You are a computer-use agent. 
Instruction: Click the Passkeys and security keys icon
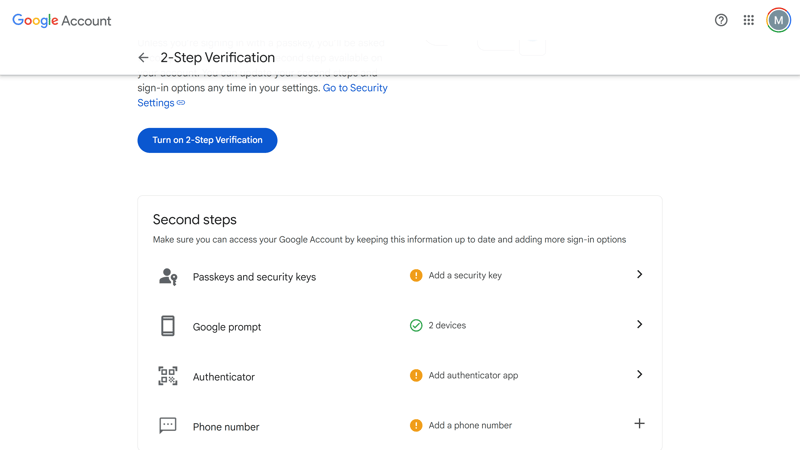(x=168, y=277)
